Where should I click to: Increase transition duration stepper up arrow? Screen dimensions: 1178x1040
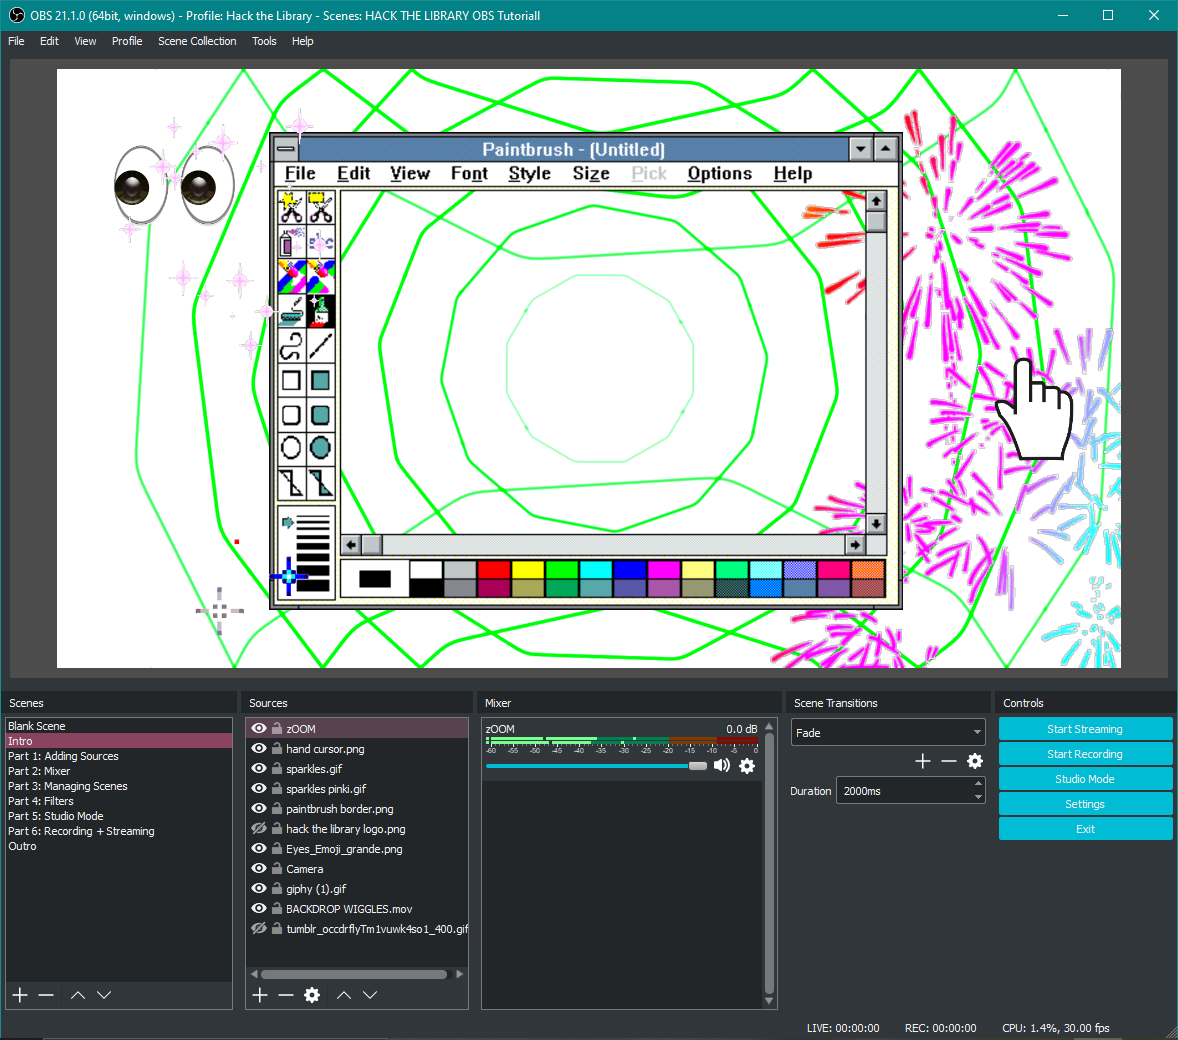pos(977,784)
